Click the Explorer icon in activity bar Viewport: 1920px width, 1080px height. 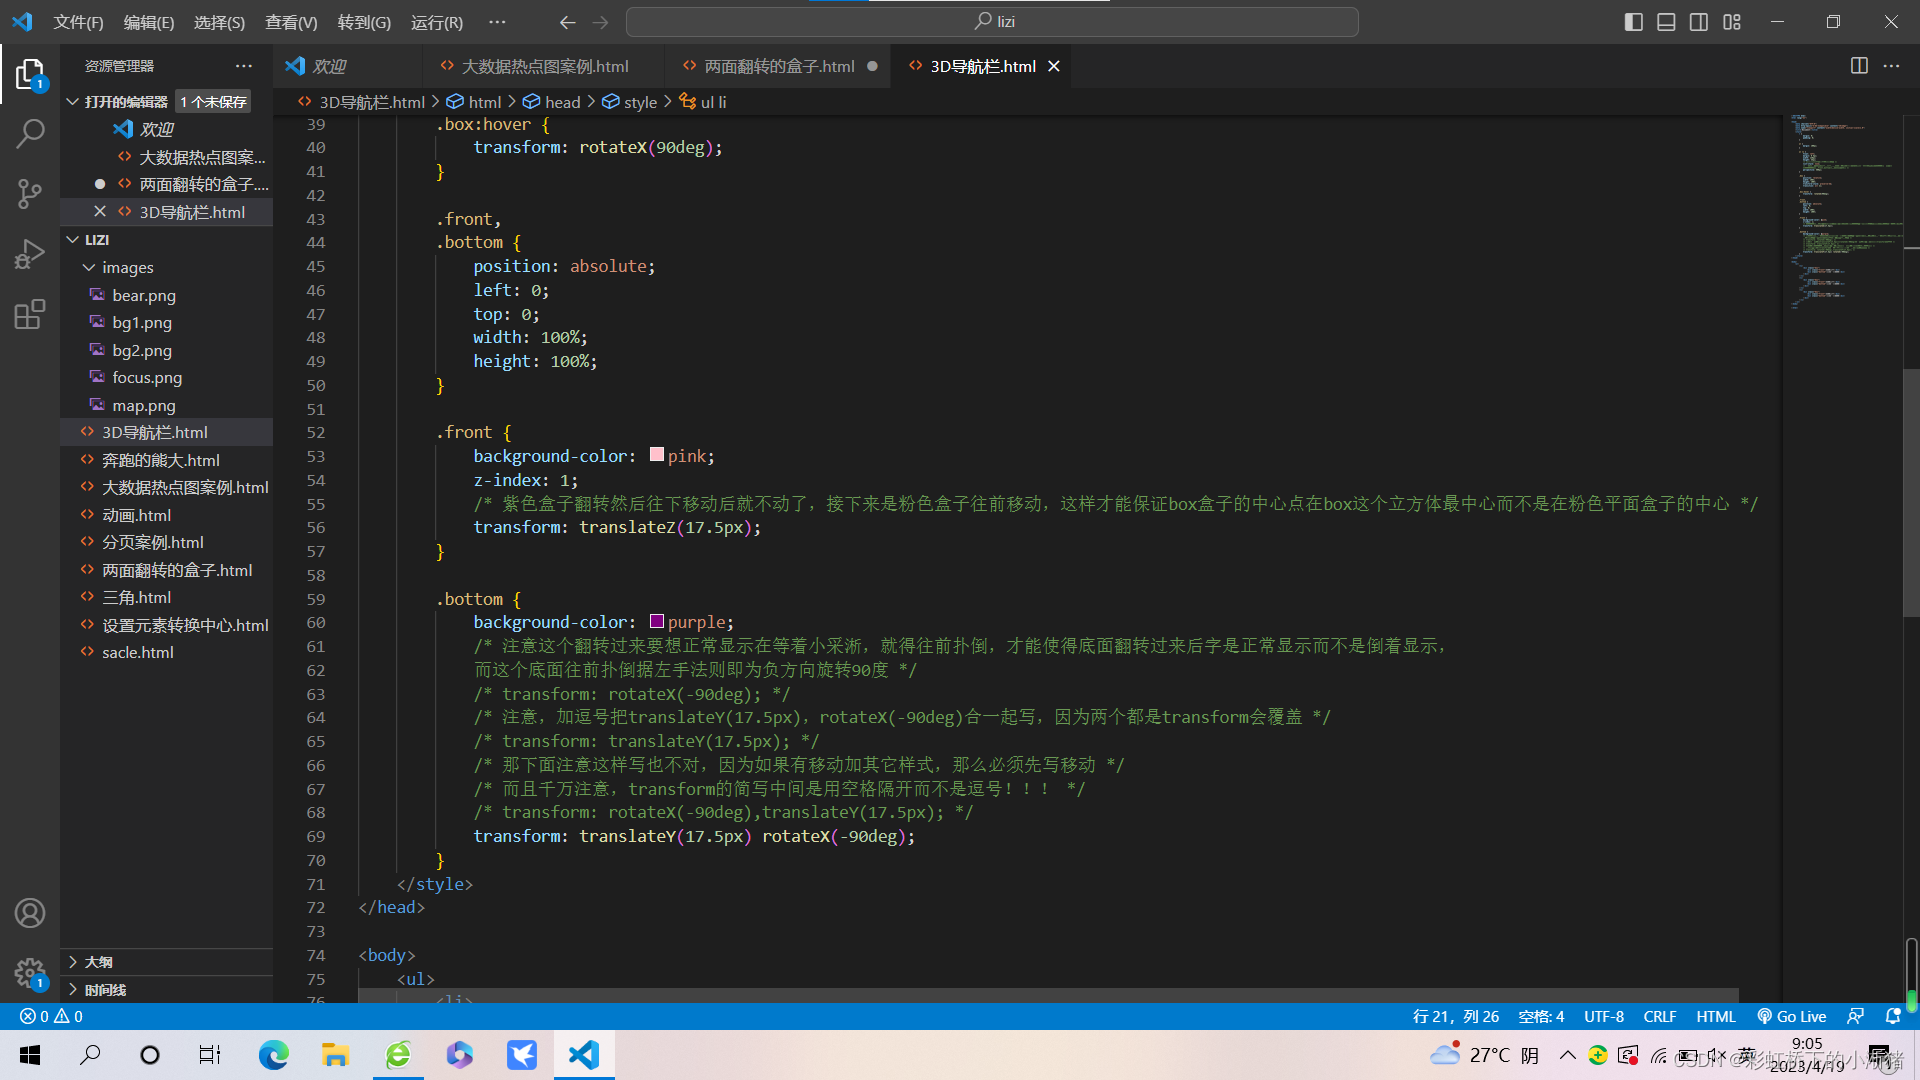pyautogui.click(x=29, y=74)
